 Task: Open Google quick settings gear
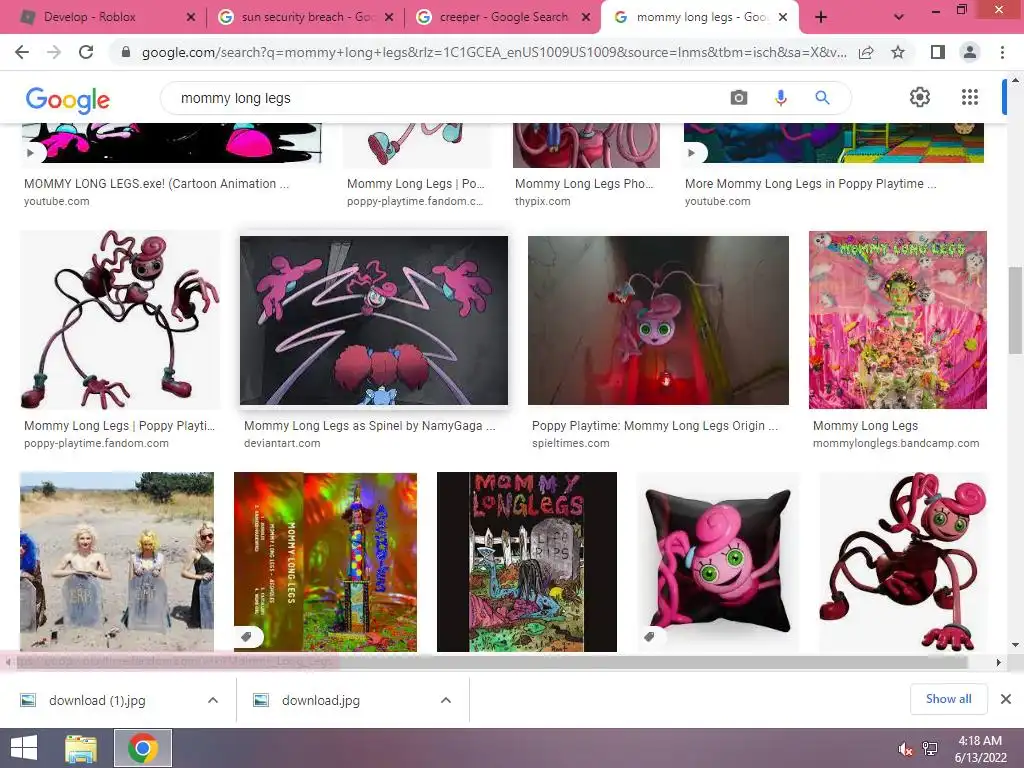[920, 97]
